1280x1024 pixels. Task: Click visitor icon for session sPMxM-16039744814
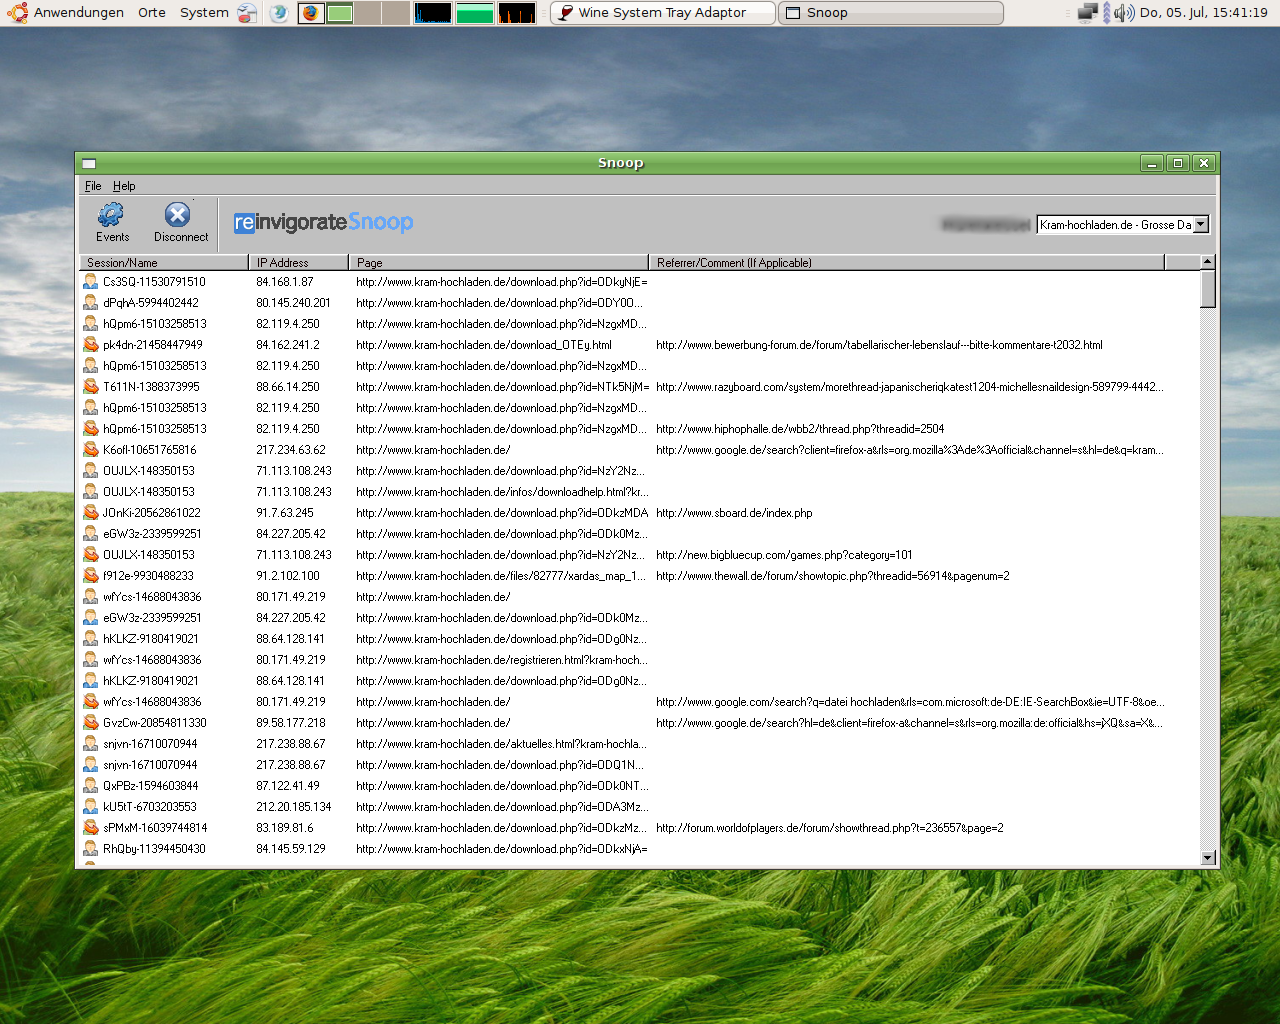[90, 828]
